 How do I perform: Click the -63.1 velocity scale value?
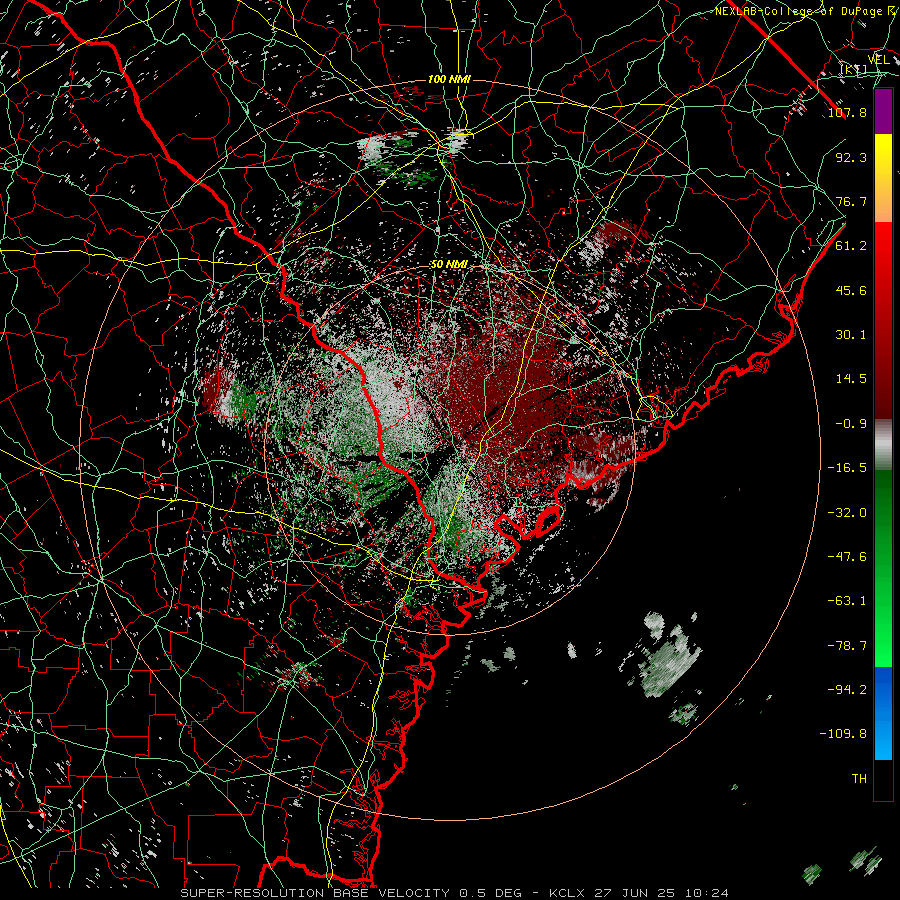click(847, 601)
